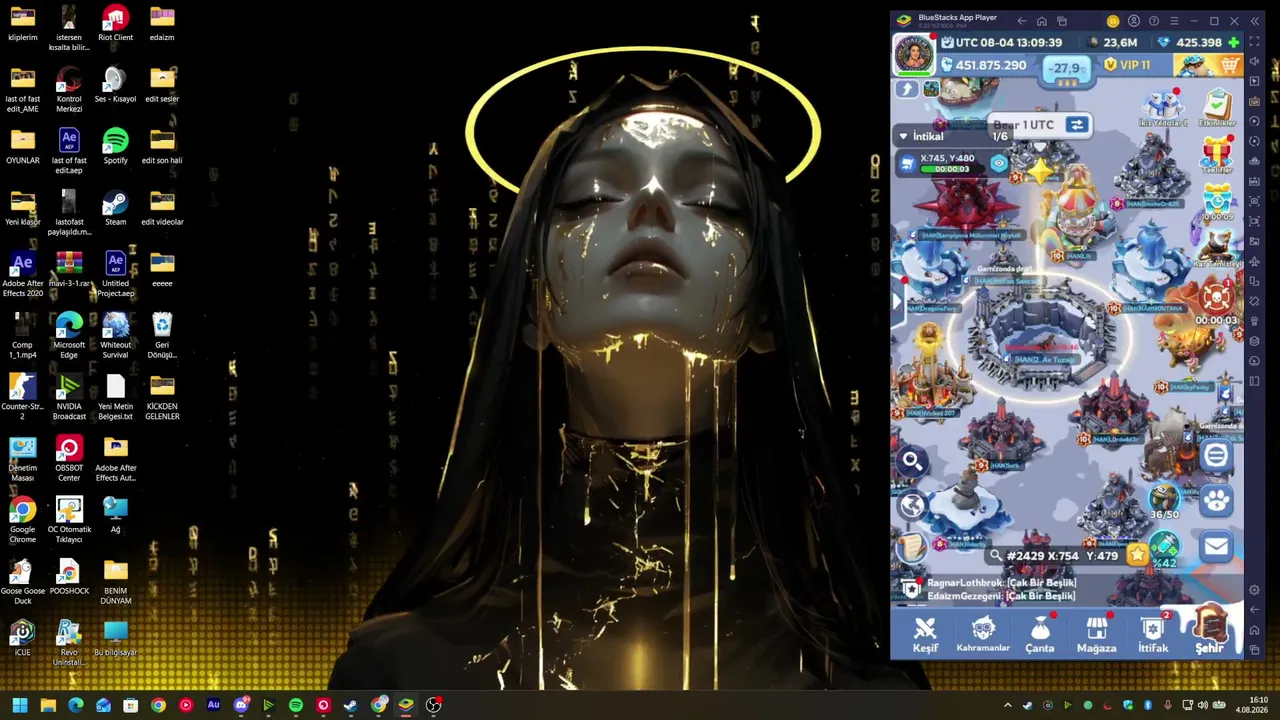Viewport: 1280px width, 720px height.
Task: Collapse the BlueStacks side toolbar
Action: click(1255, 21)
